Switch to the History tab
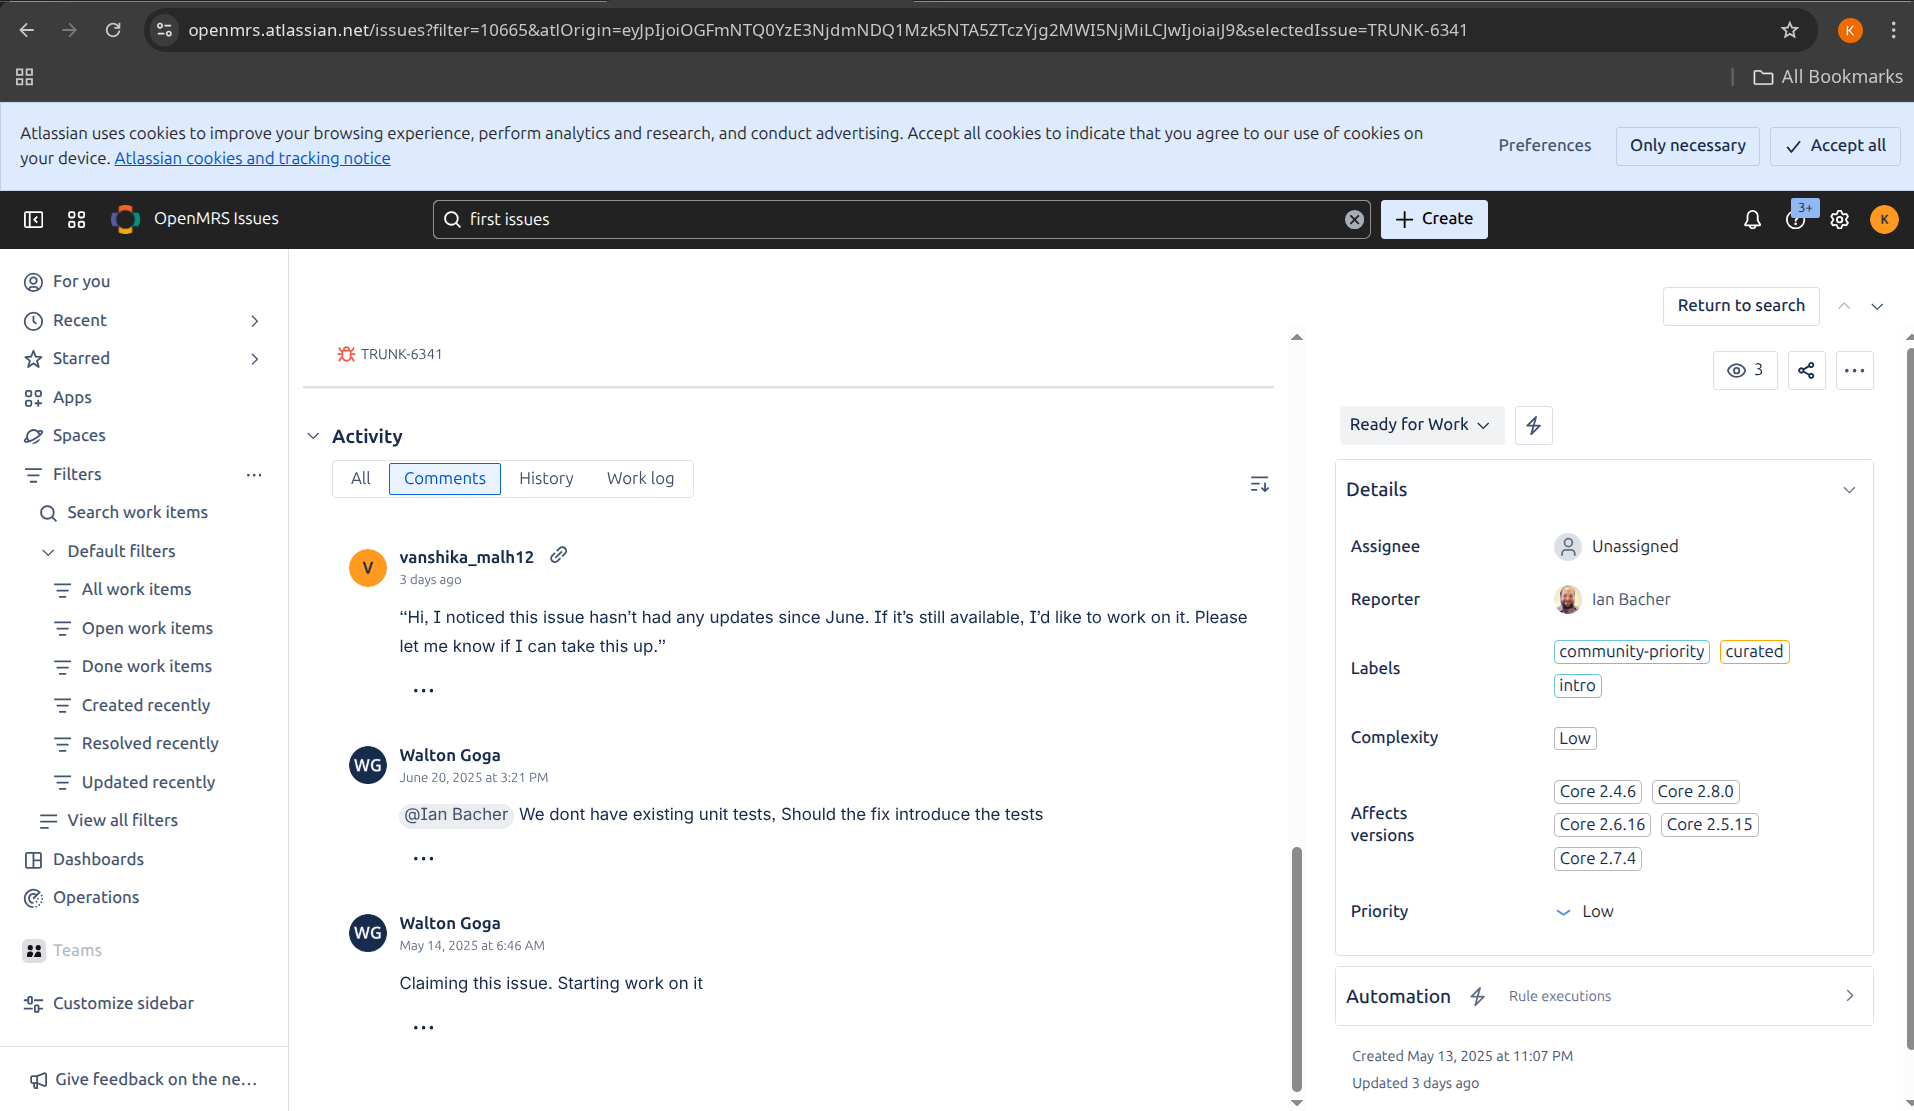Screen dimensions: 1914x1111 [x=546, y=478]
